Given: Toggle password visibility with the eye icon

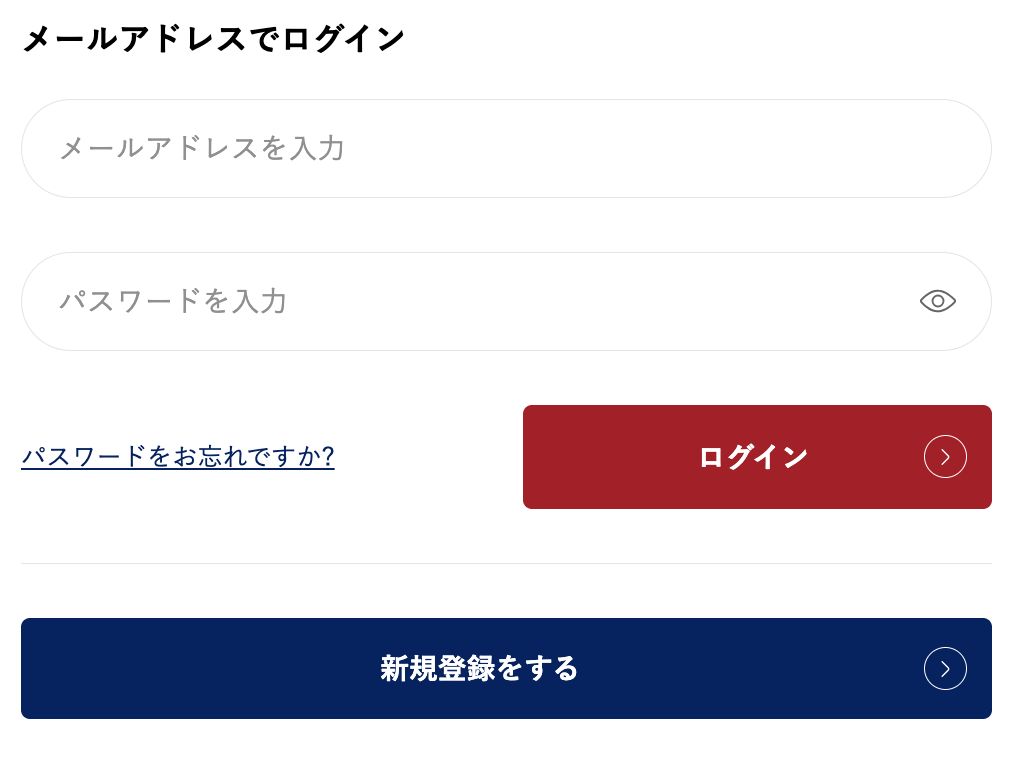Looking at the screenshot, I should pyautogui.click(x=937, y=301).
